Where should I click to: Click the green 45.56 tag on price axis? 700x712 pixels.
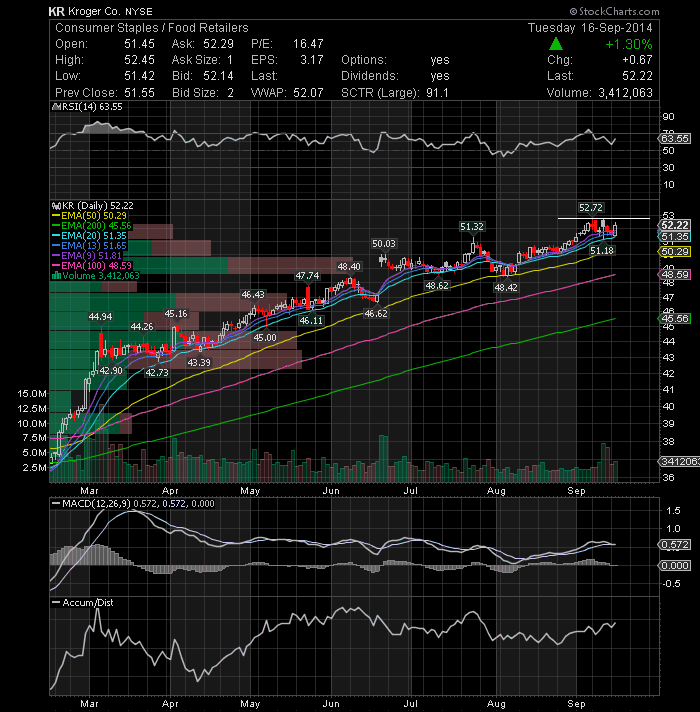click(675, 318)
